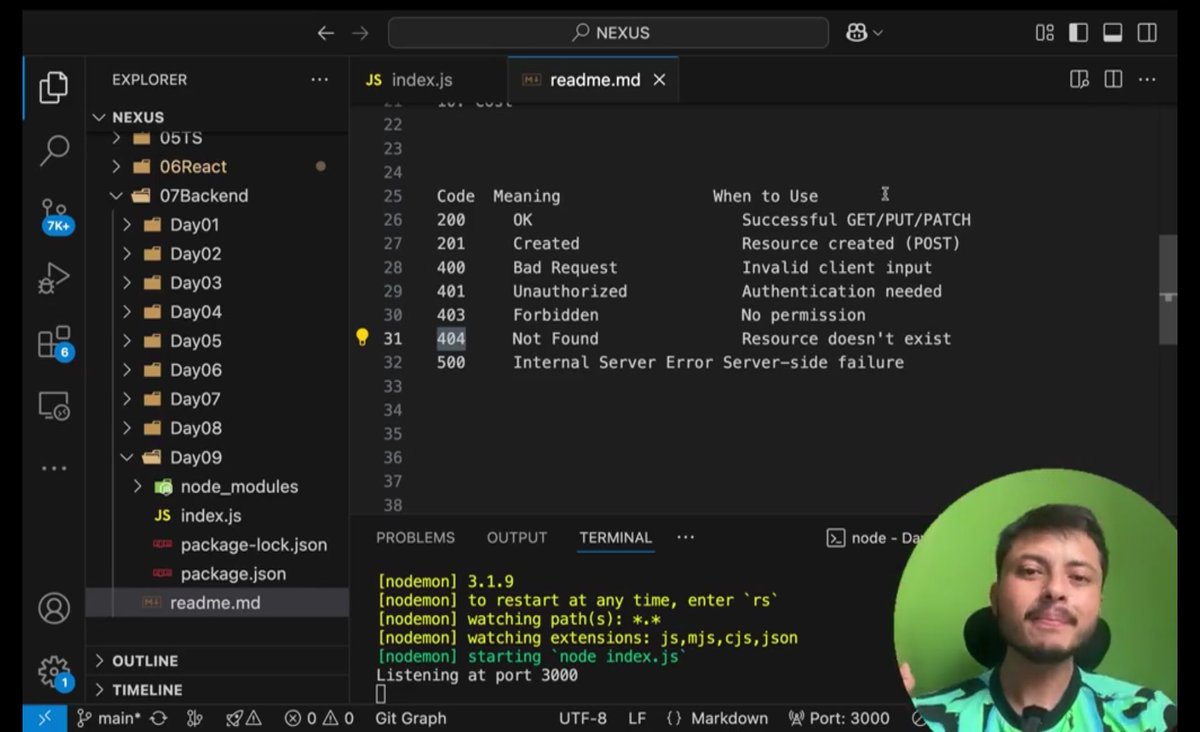Expand the TIMELINE section
Screen dimensions: 1200x732
point(218,690)
